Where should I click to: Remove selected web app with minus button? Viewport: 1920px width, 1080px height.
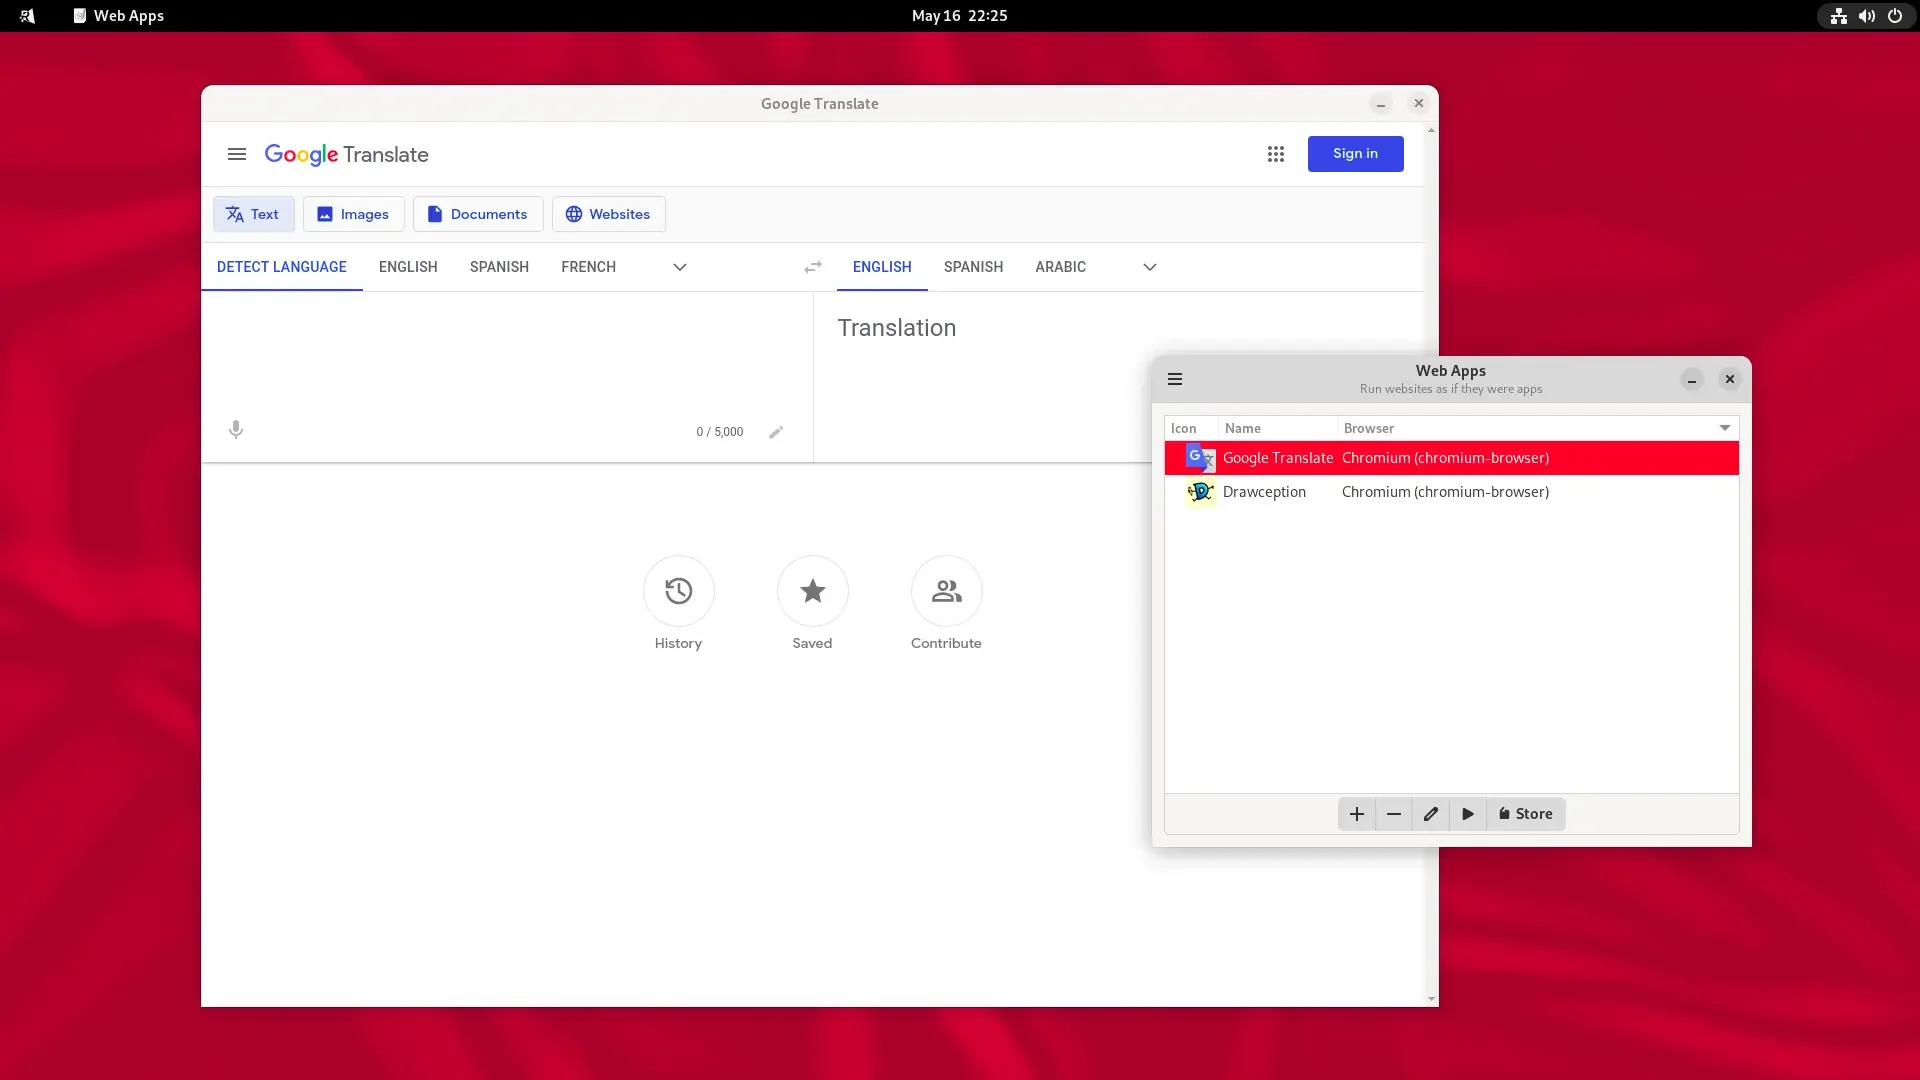(x=1394, y=814)
